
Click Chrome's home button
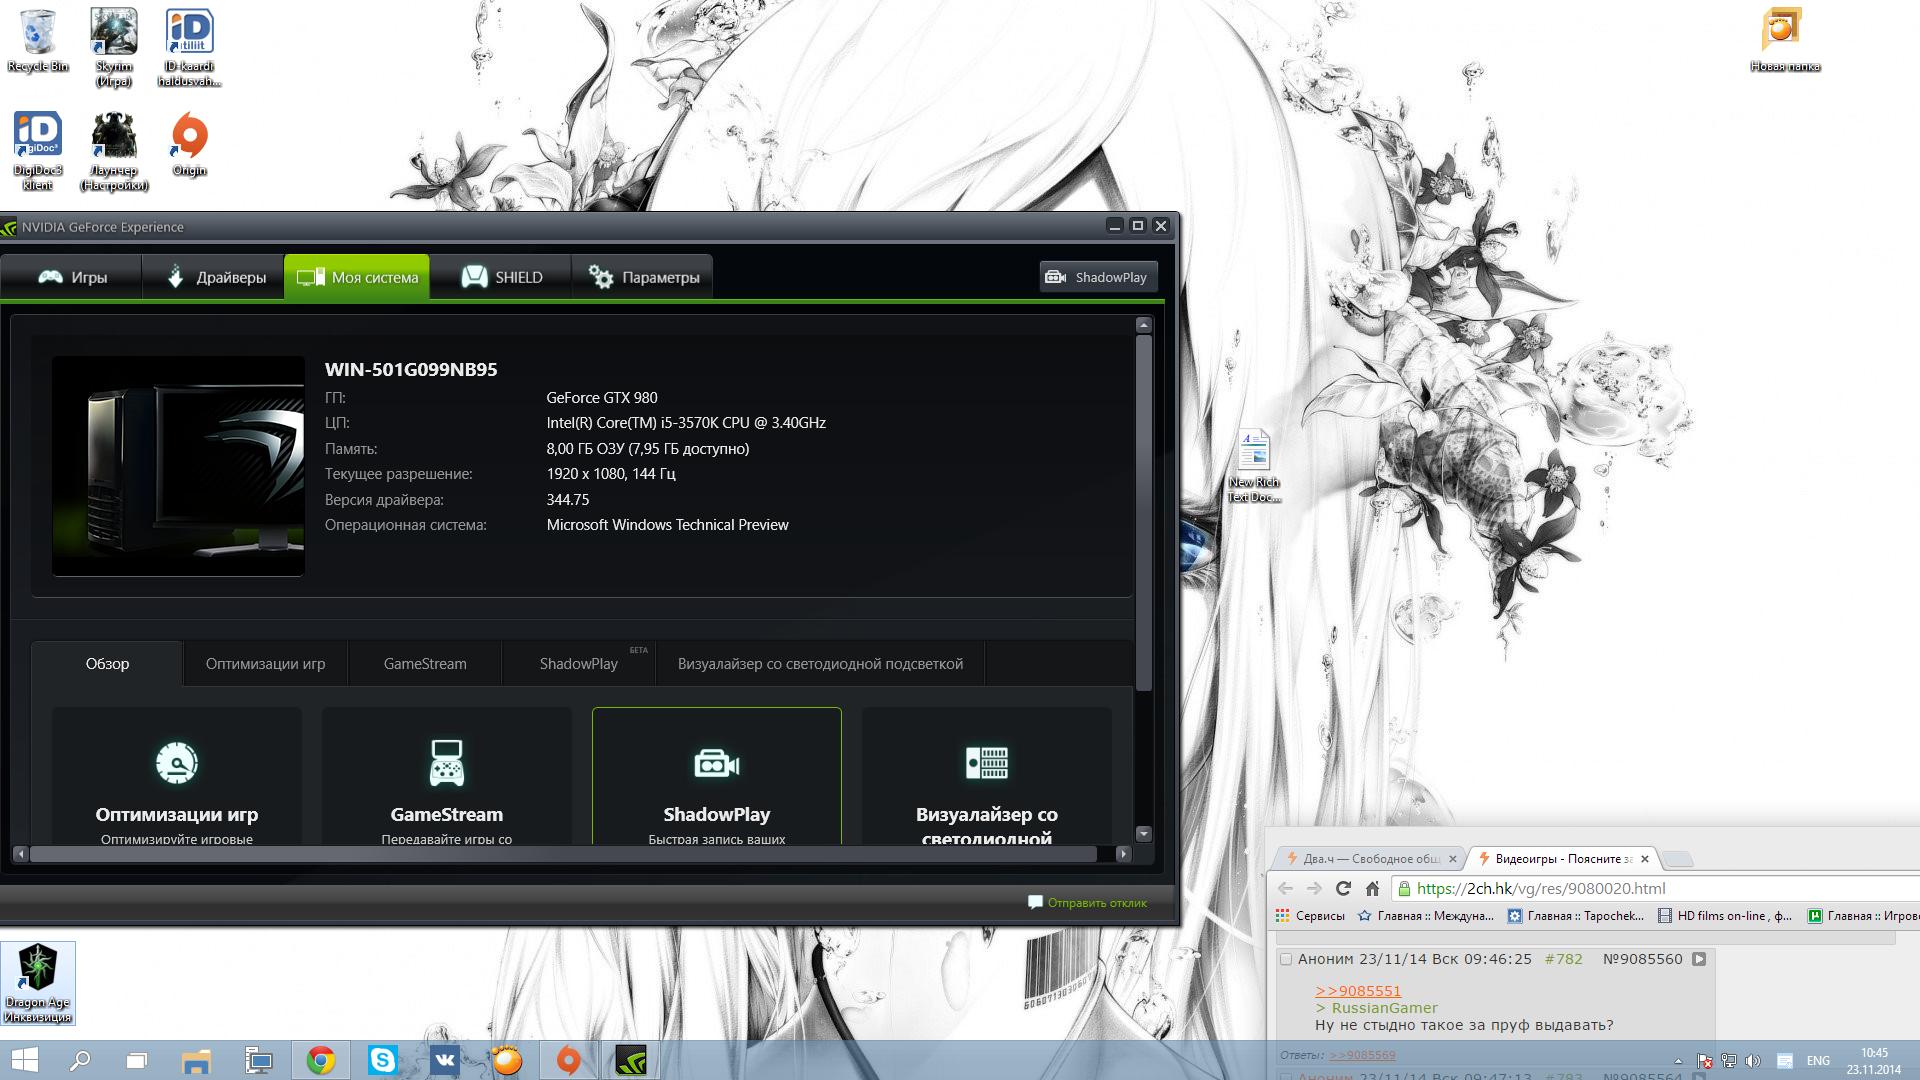pyautogui.click(x=1373, y=888)
